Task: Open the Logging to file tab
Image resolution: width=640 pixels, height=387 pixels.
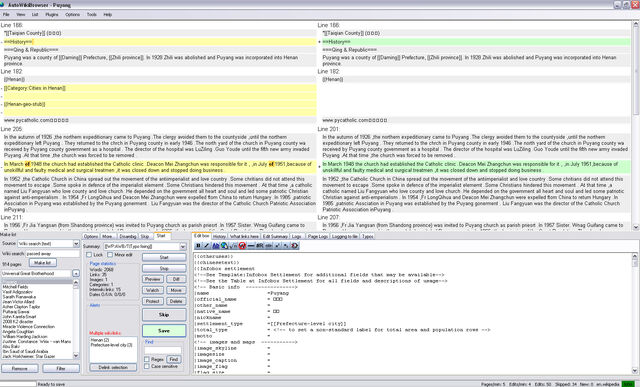Action: click(345, 236)
